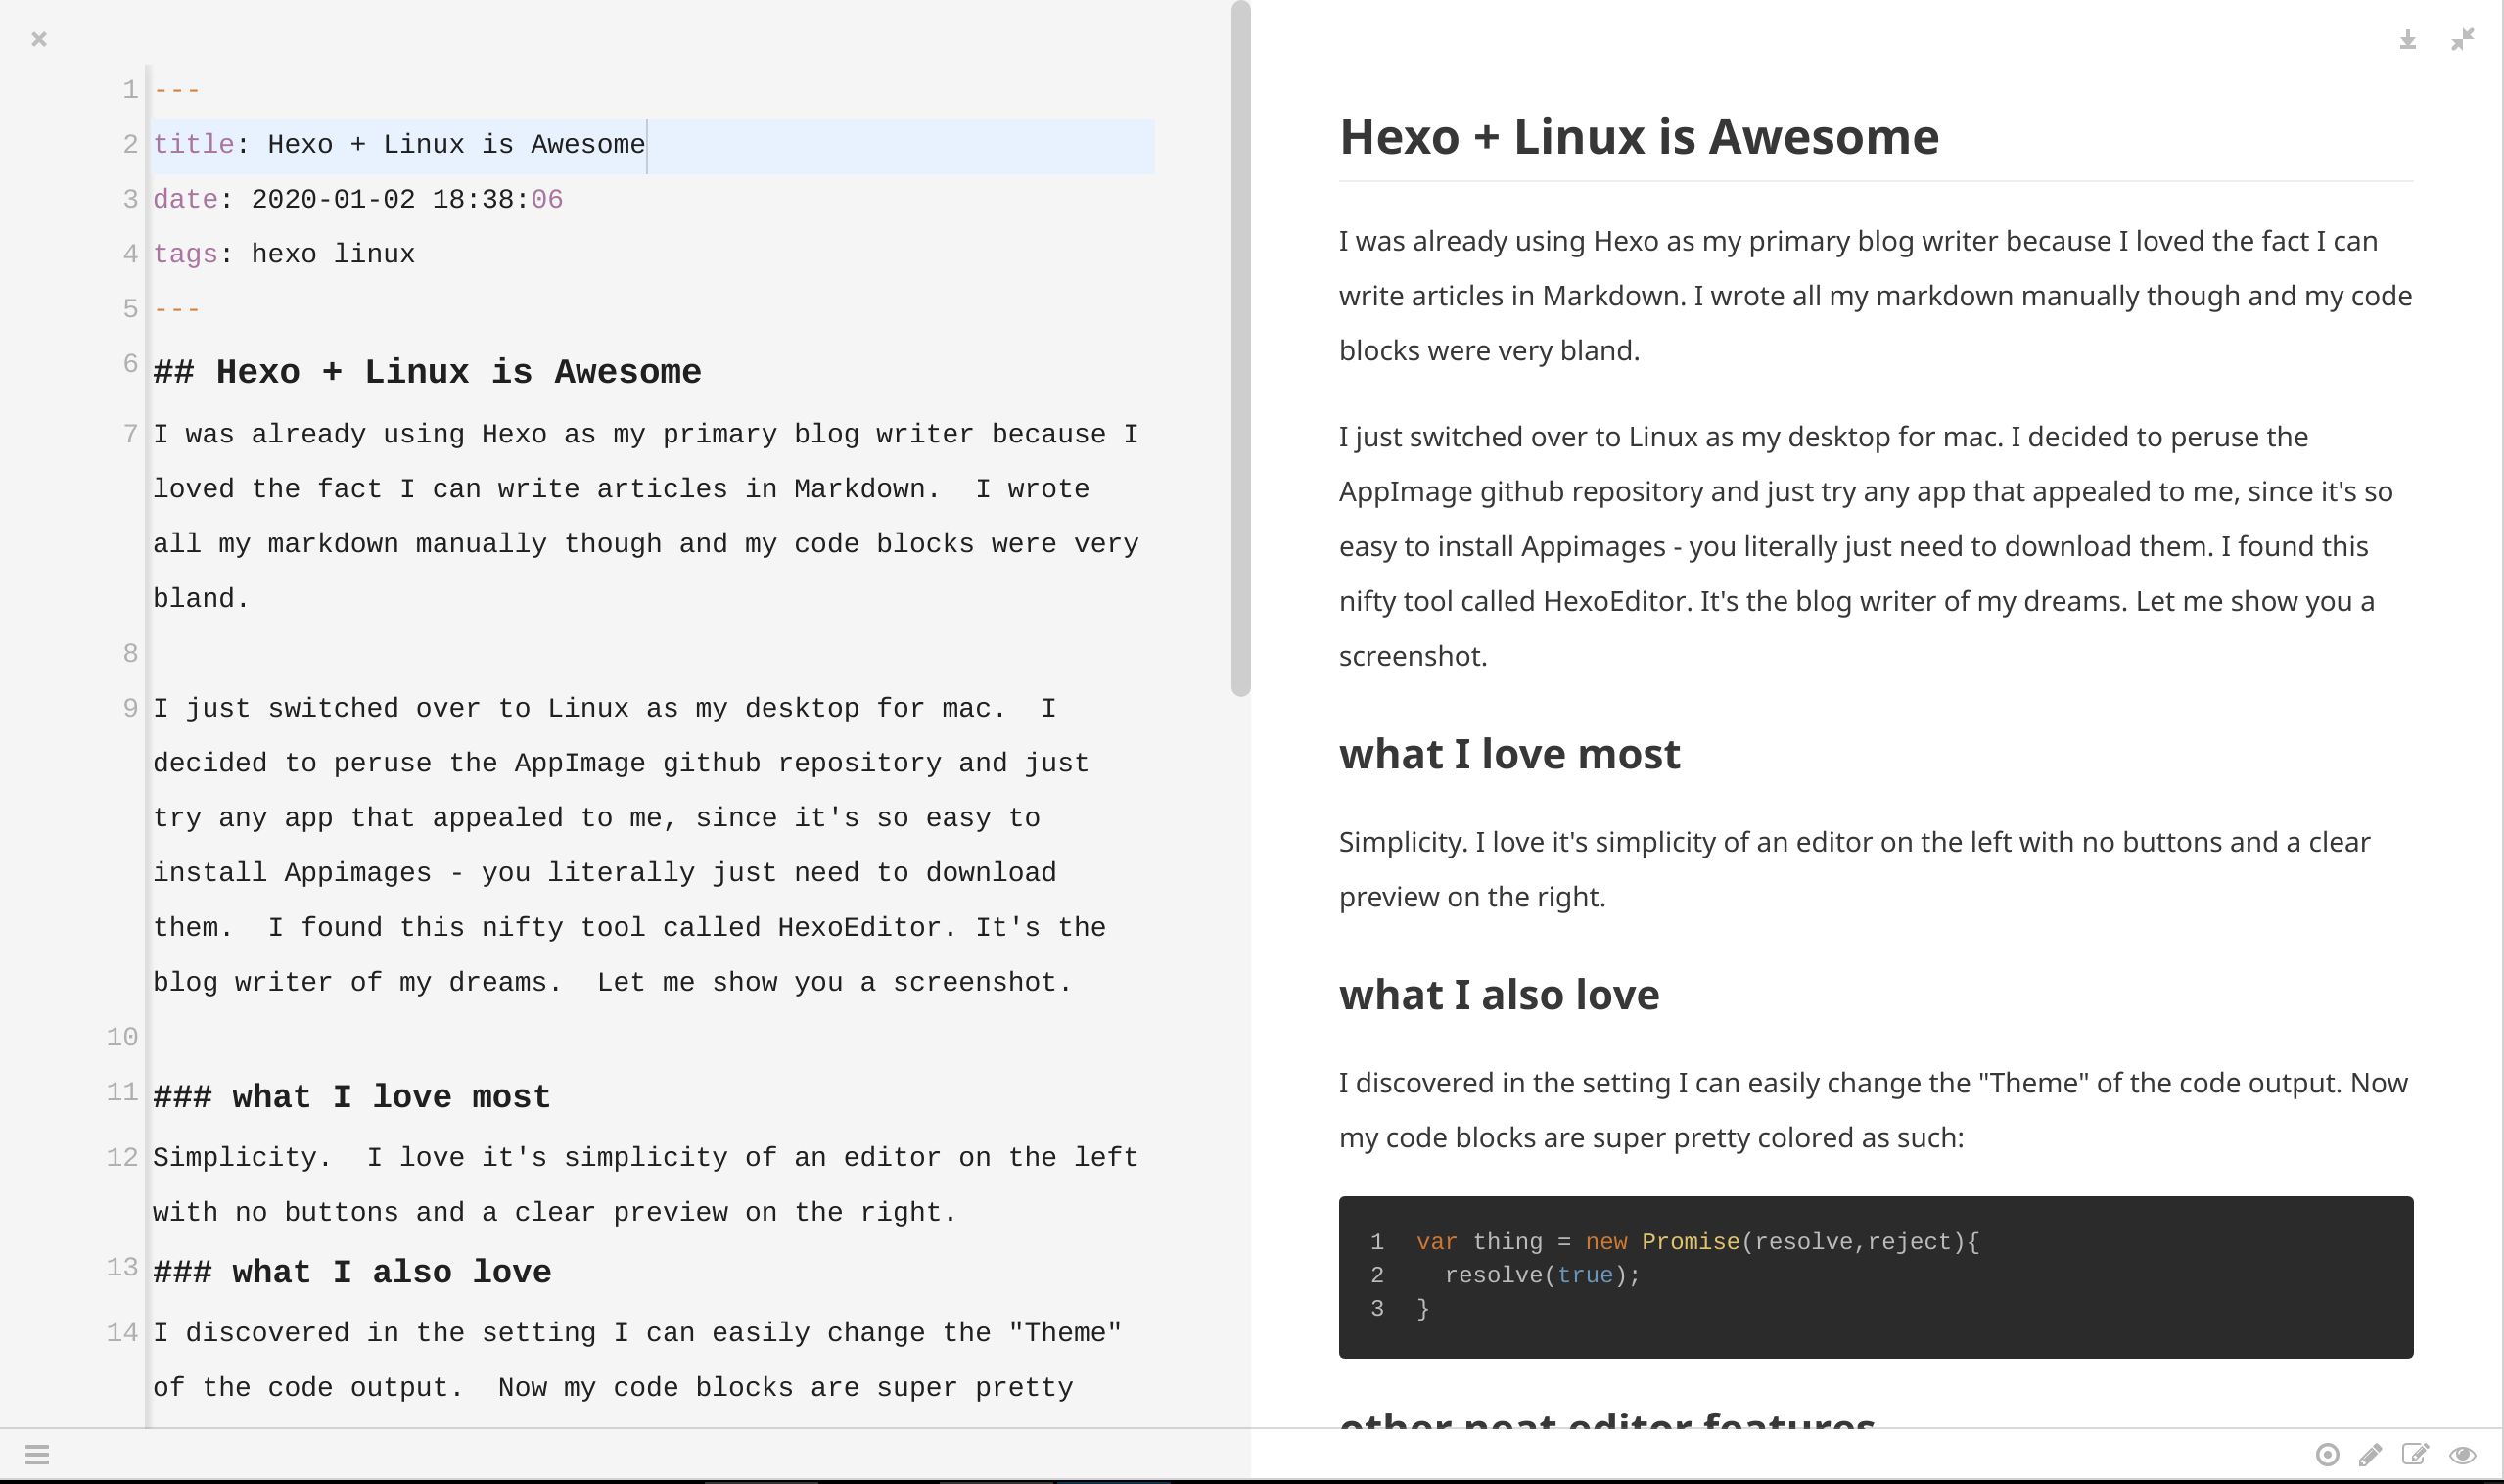2504x1484 pixels.
Task: Open the hamburger menu in the footer
Action: [x=37, y=1454]
